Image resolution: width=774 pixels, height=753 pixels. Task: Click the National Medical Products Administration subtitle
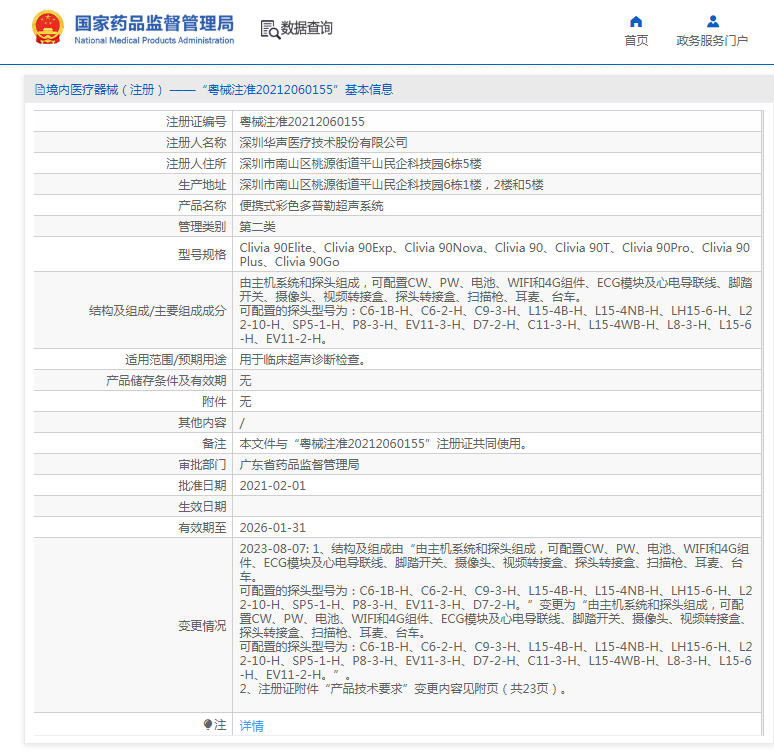pos(154,40)
